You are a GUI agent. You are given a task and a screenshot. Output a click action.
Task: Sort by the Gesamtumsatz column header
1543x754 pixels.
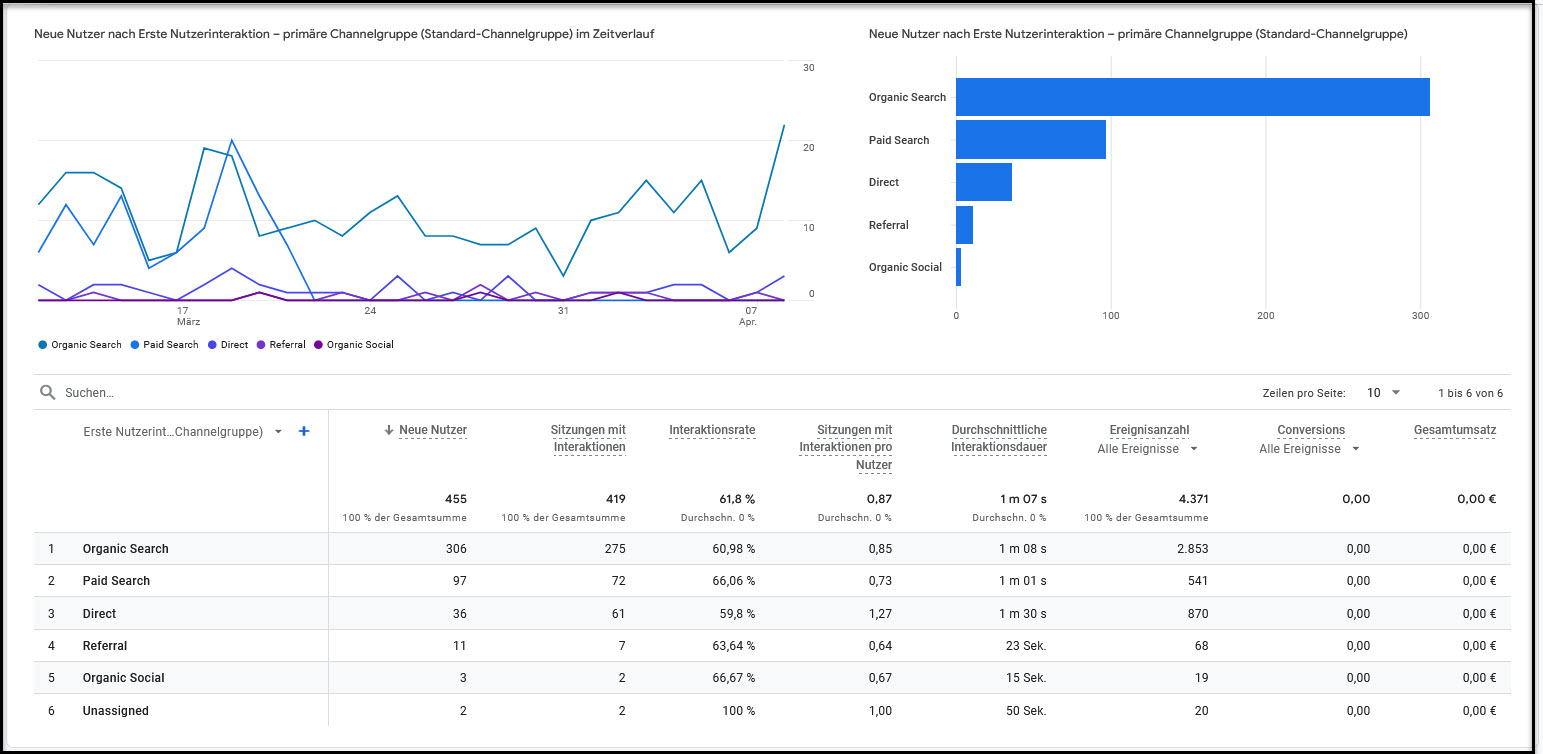[1455, 430]
